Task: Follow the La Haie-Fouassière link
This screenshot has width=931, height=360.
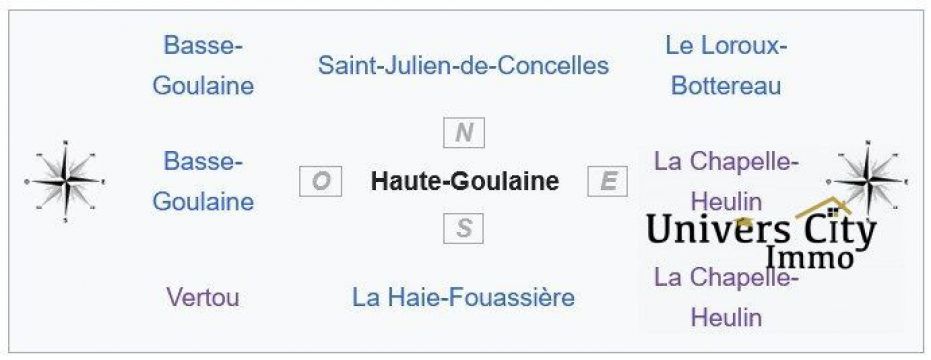Action: tap(463, 297)
